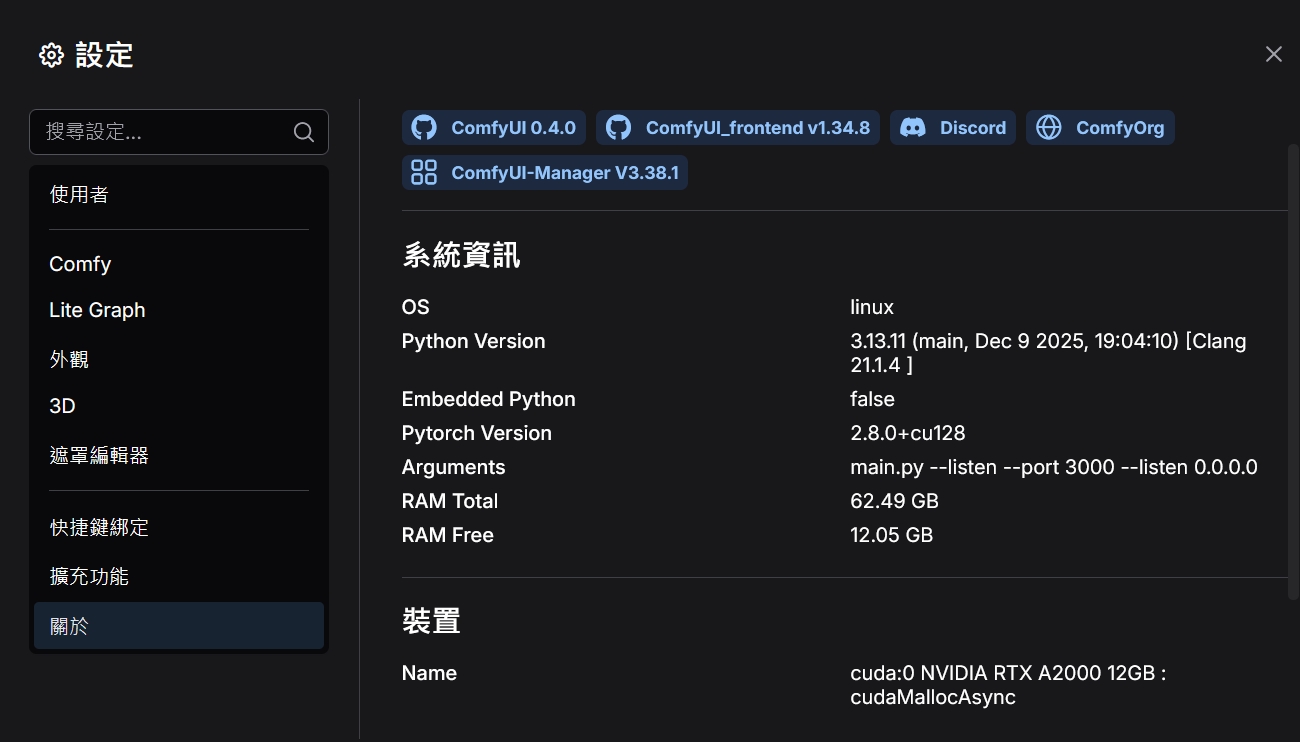The height and width of the screenshot is (742, 1300).
Task: Open the ComfyUI 0.4.0 link
Action: click(x=513, y=128)
